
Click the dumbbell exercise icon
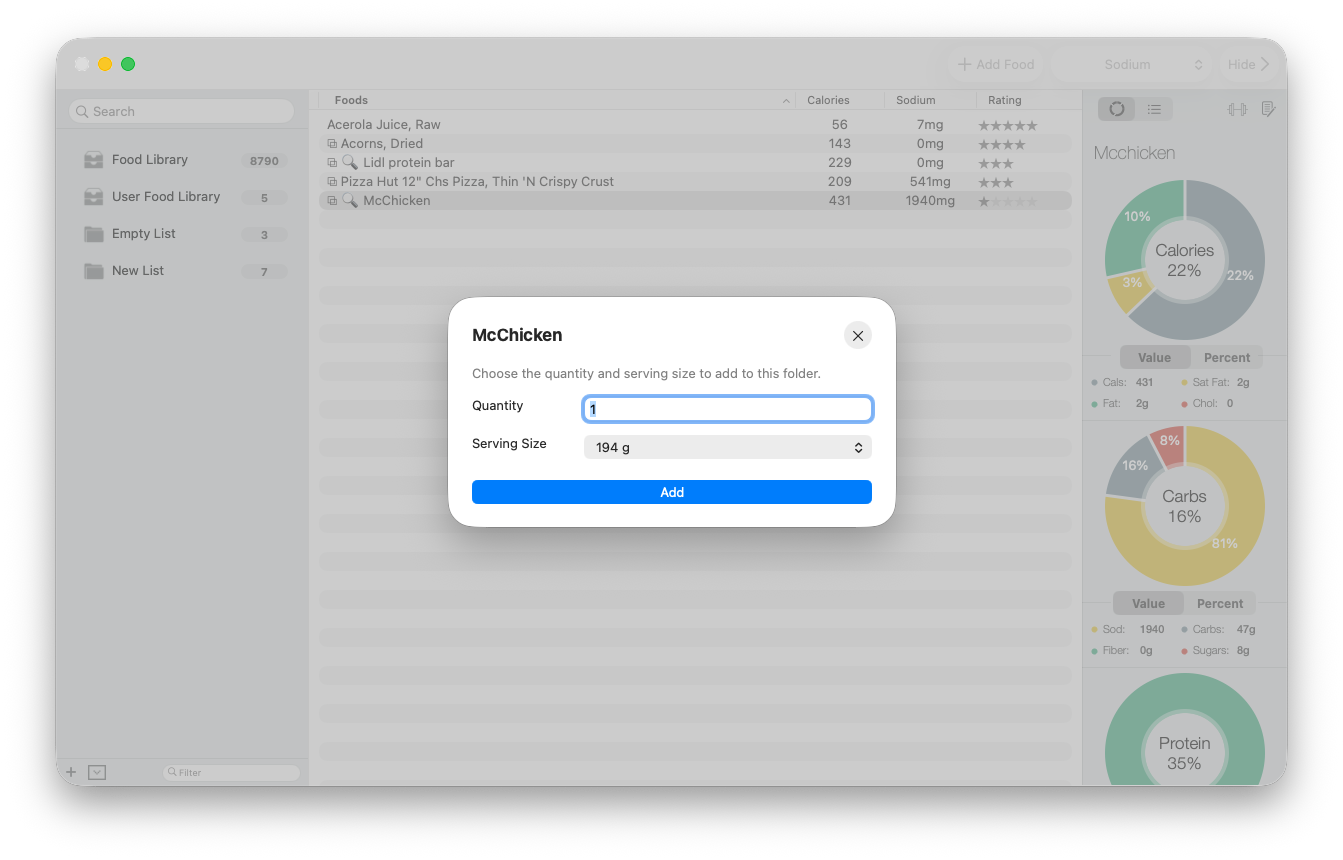[1237, 109]
